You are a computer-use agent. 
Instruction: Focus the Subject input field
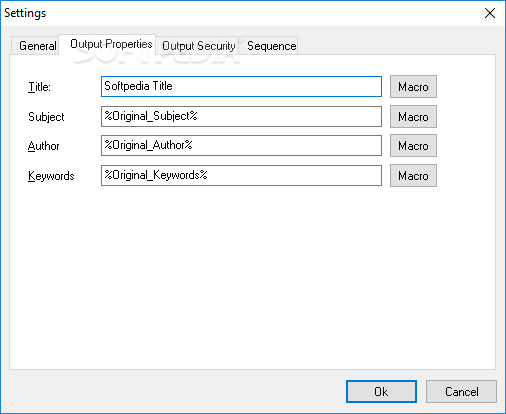click(241, 116)
